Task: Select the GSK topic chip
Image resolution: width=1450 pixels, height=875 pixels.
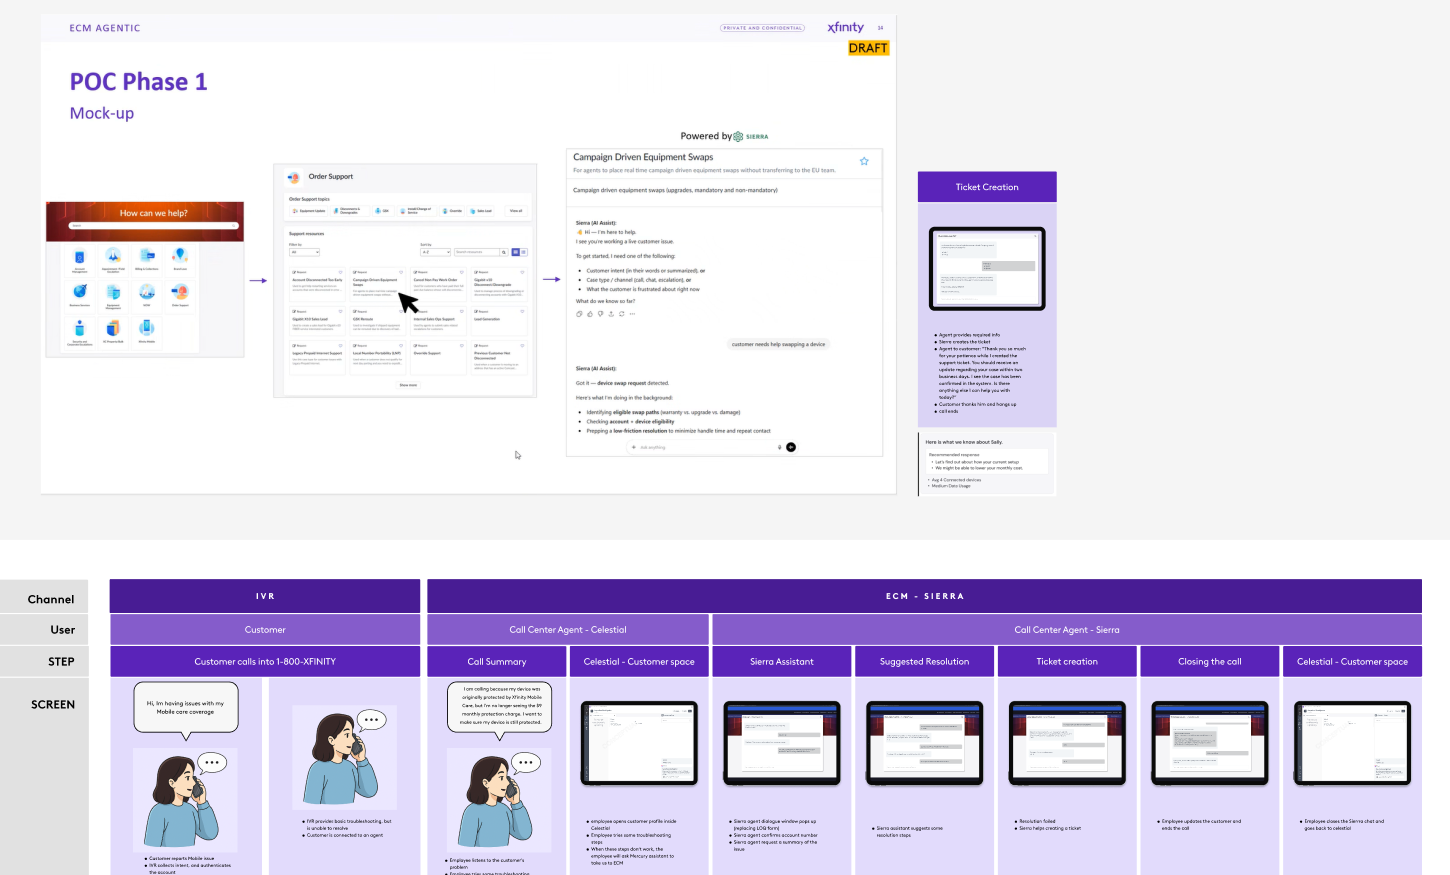Action: [x=384, y=211]
